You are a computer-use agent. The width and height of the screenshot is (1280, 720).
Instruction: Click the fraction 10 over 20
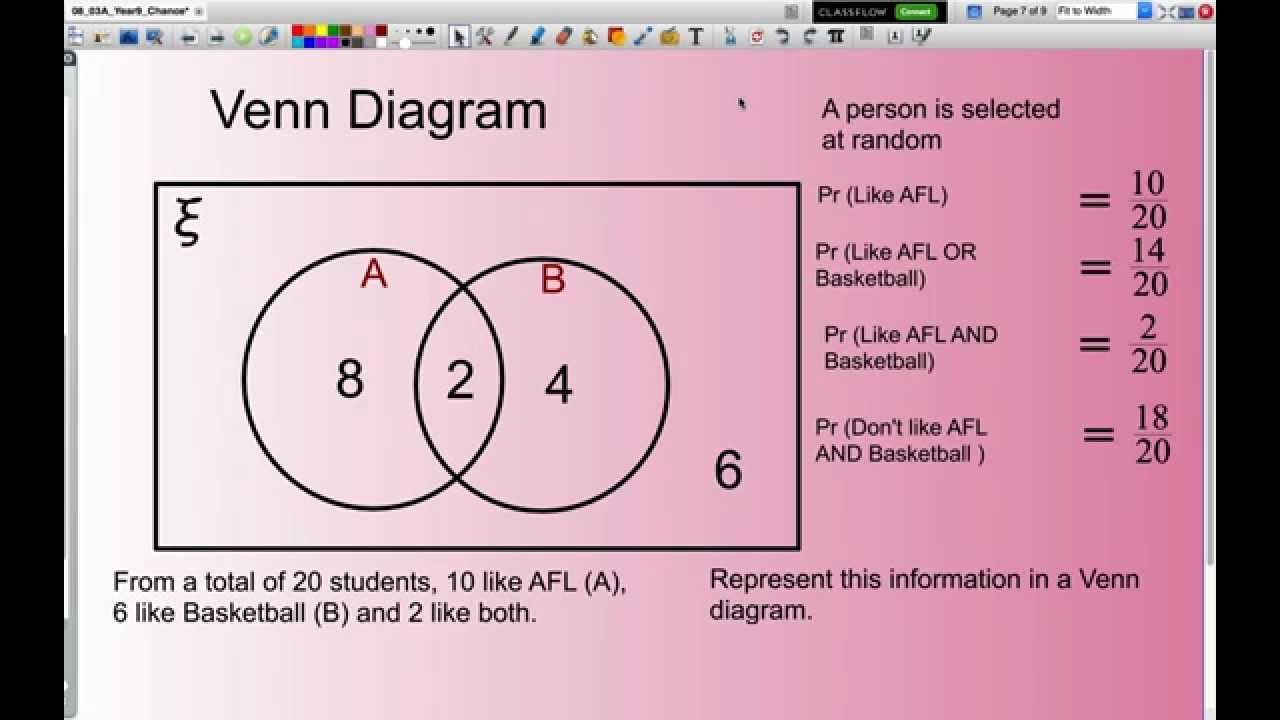click(x=1148, y=200)
